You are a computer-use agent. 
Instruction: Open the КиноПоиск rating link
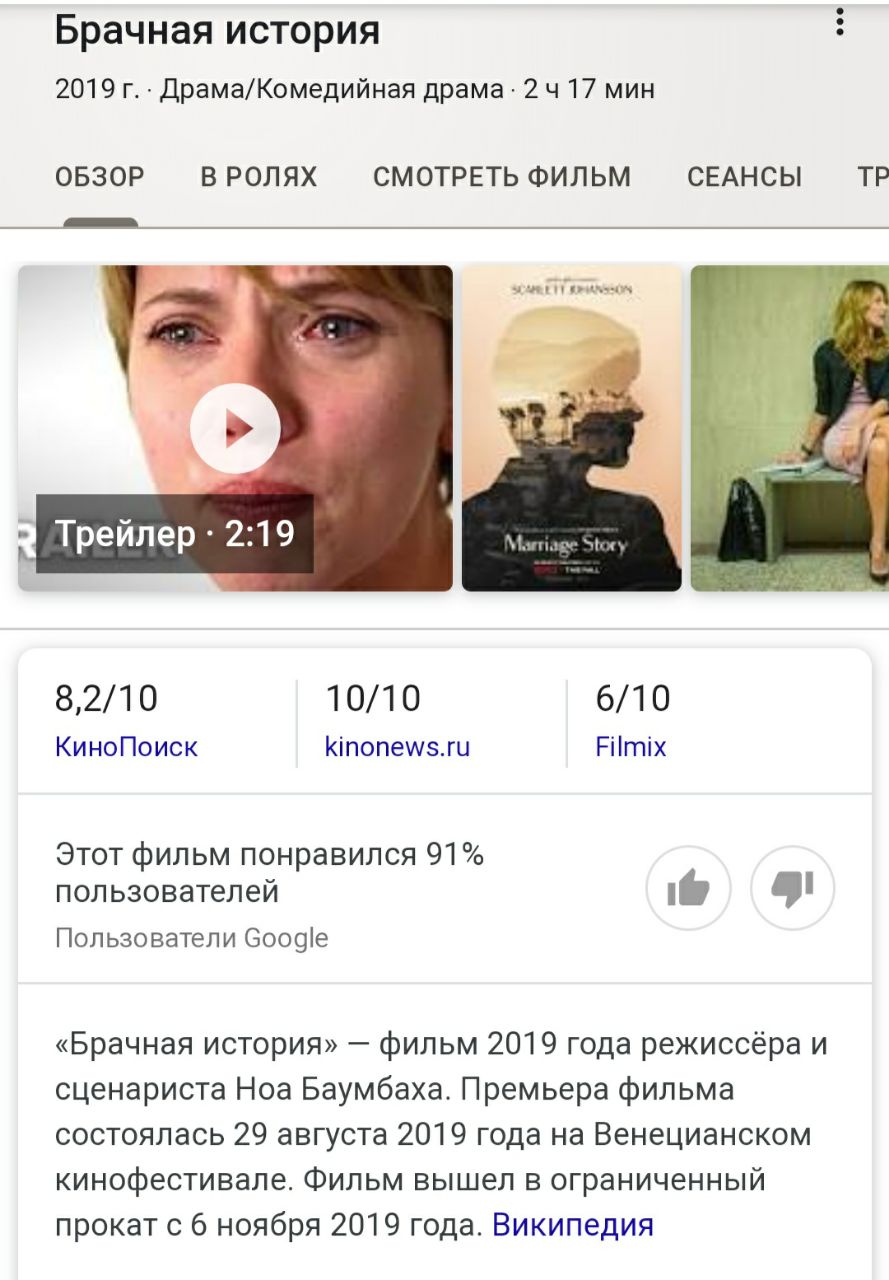tap(126, 747)
